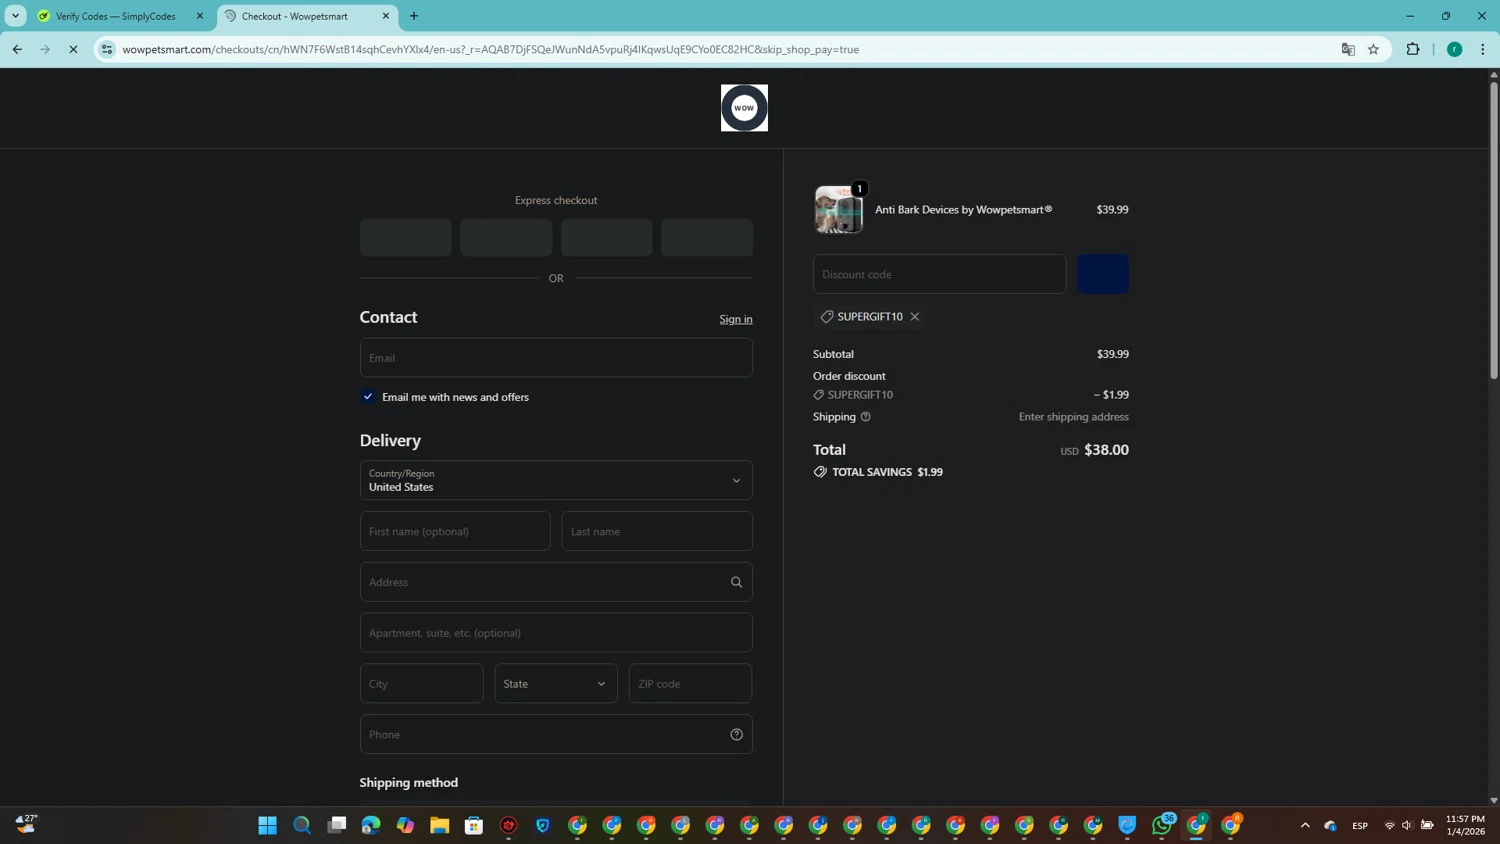The width and height of the screenshot is (1500, 844).
Task: Click the Anti Bark Devices by Wowpetsmart name
Action: 963,210
